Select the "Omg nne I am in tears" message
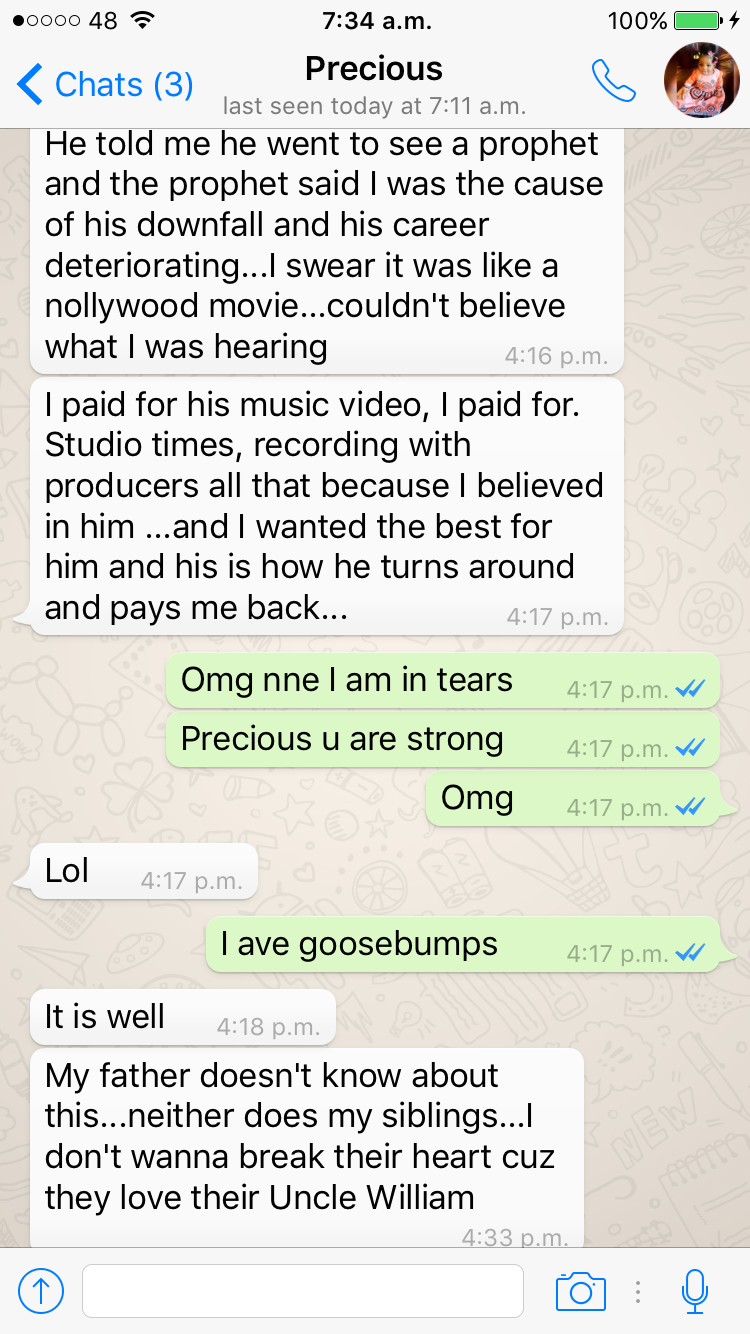 [x=443, y=681]
